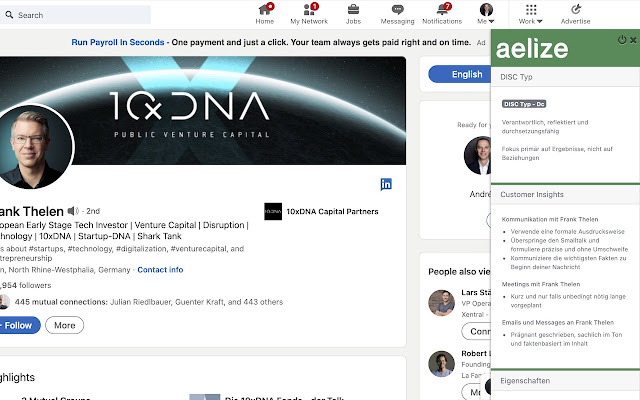Follow Frank Thelen
This screenshot has width=640, height=400.
click(19, 325)
